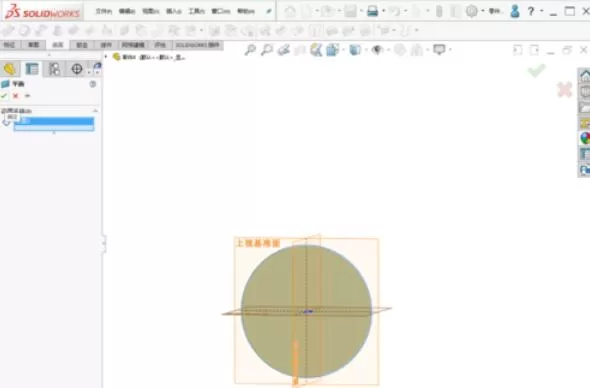Cancel with confirmation corner red X
590x388 pixels.
tap(564, 90)
